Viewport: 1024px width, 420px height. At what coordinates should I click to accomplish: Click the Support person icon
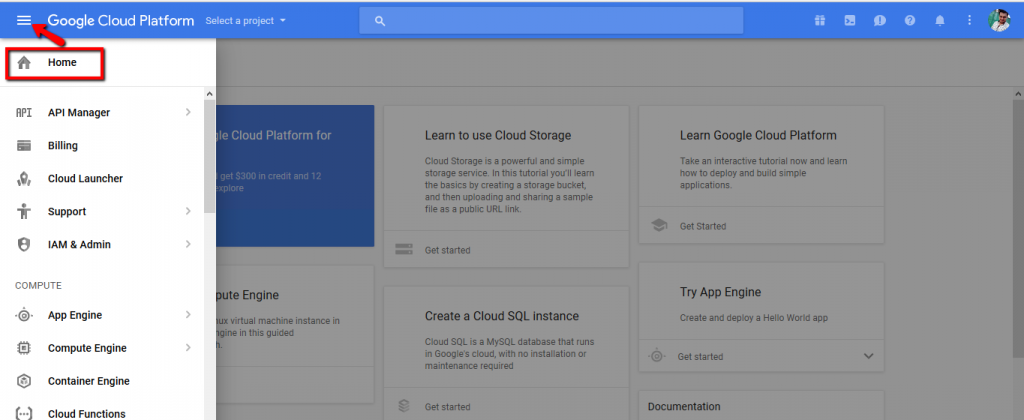(24, 211)
